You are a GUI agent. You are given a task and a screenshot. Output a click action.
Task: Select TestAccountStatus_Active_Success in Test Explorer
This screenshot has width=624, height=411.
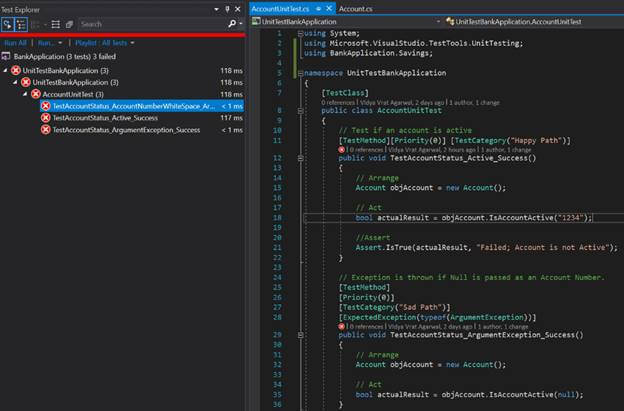[105, 118]
